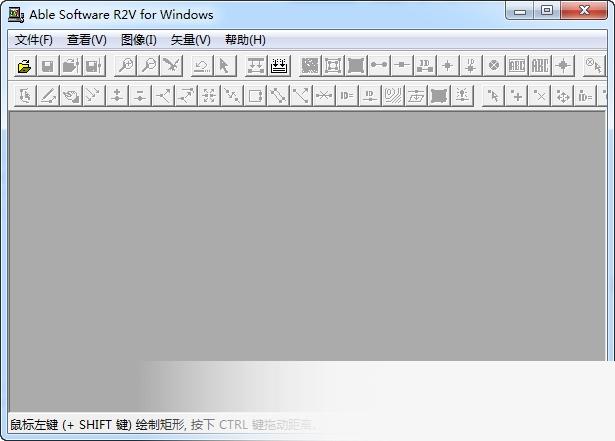Click the ID= assign icon in middle toolbar

(347, 96)
